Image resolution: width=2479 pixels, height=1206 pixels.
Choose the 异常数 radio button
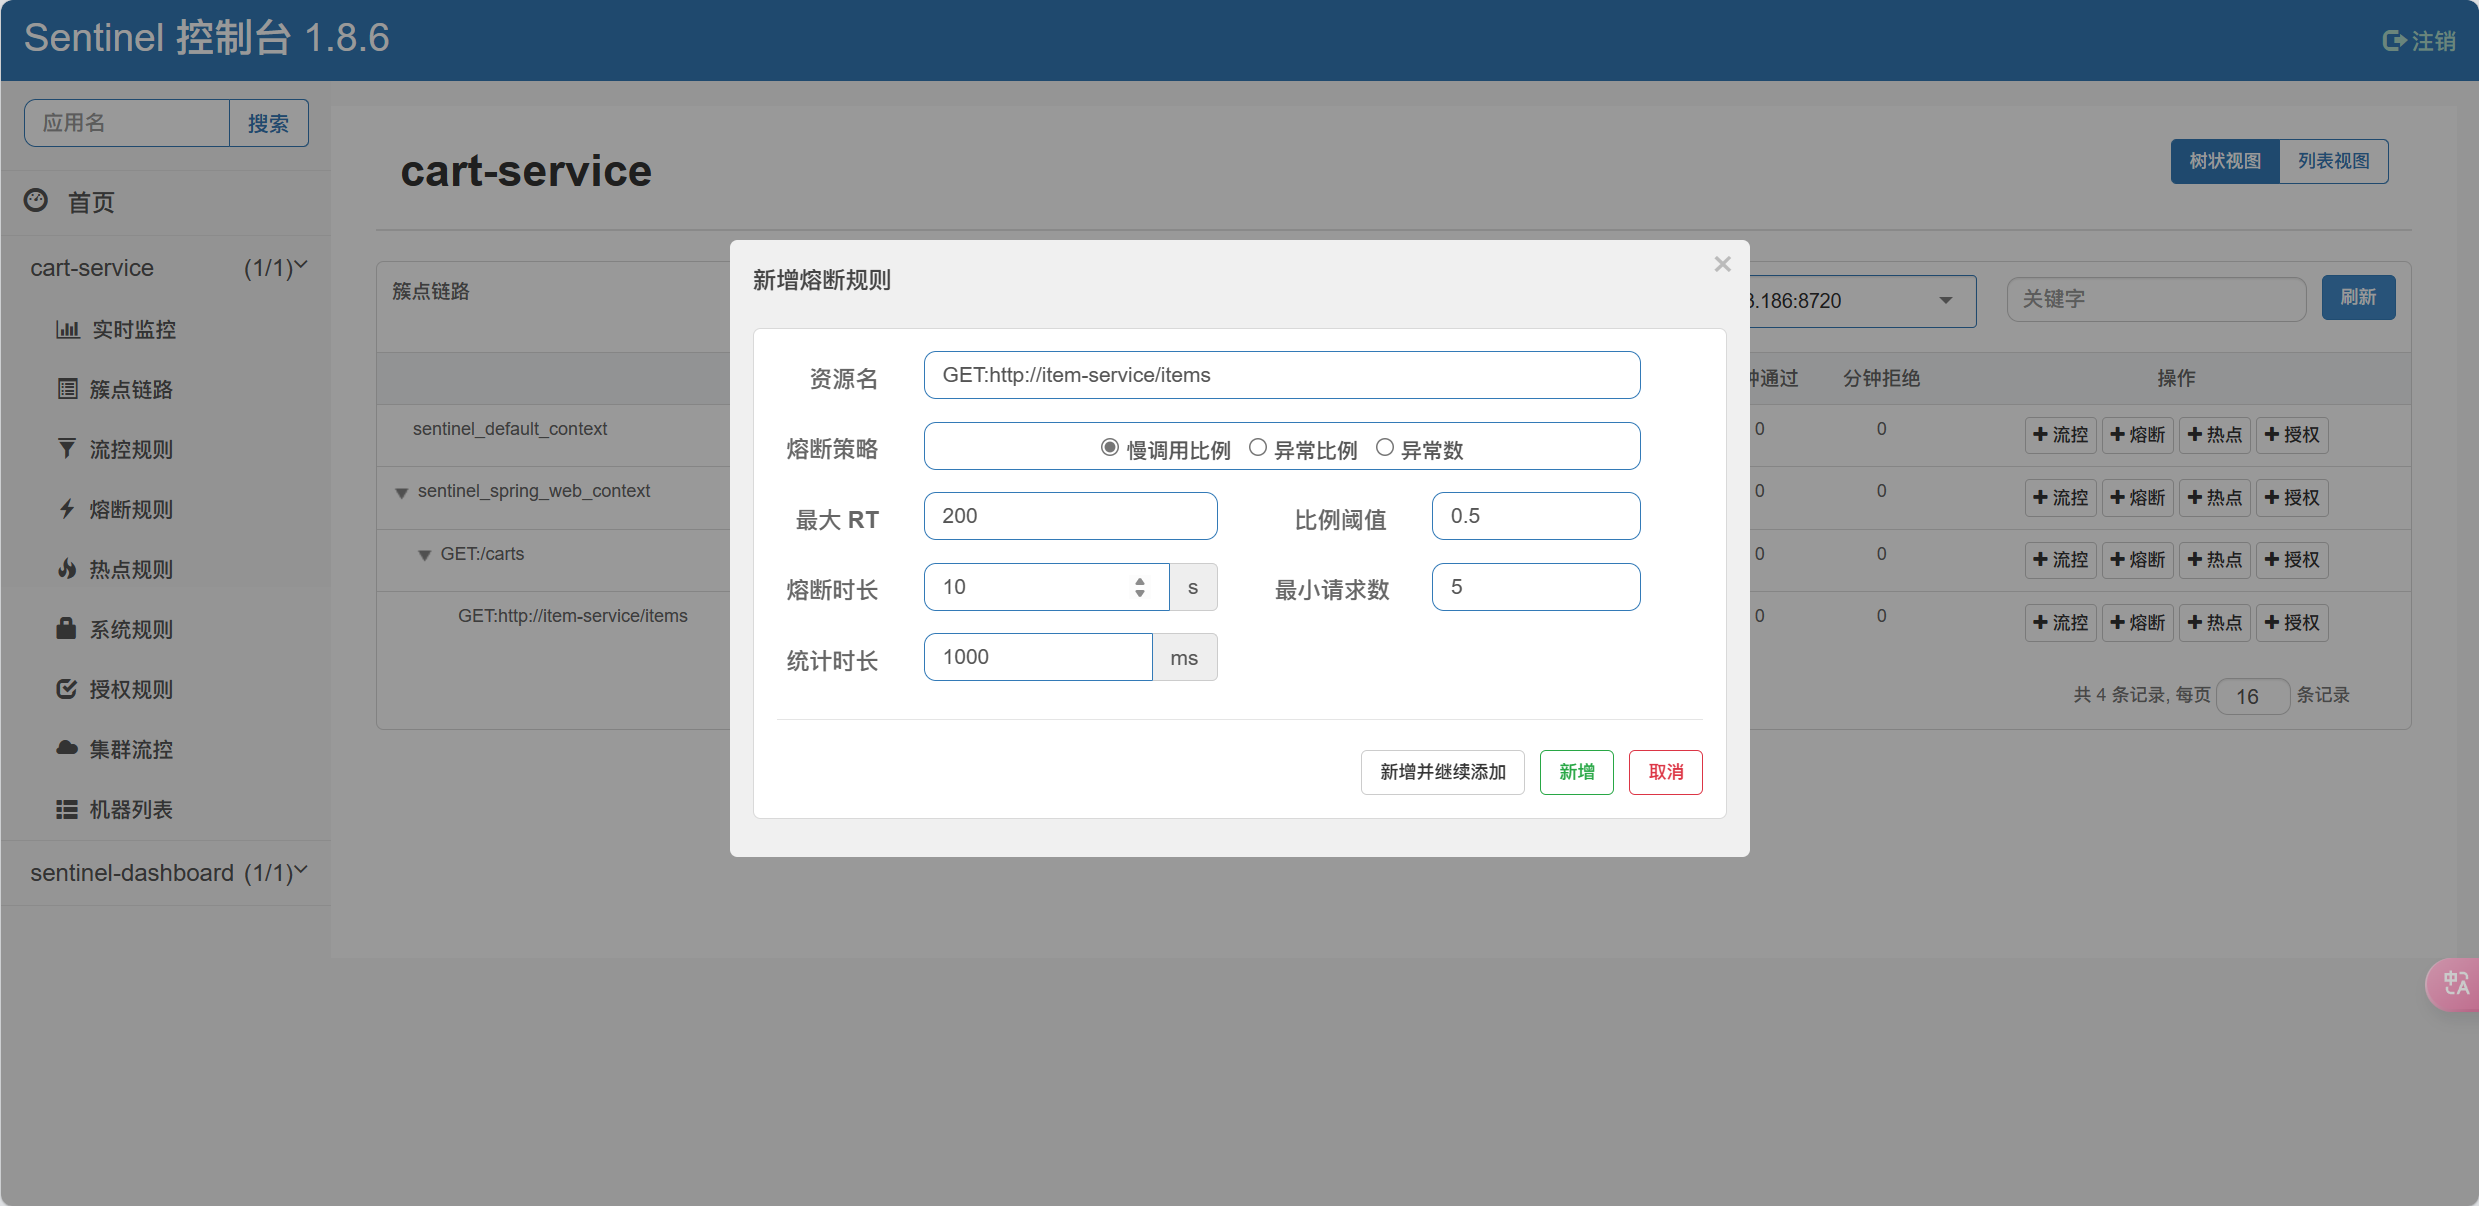[1385, 448]
